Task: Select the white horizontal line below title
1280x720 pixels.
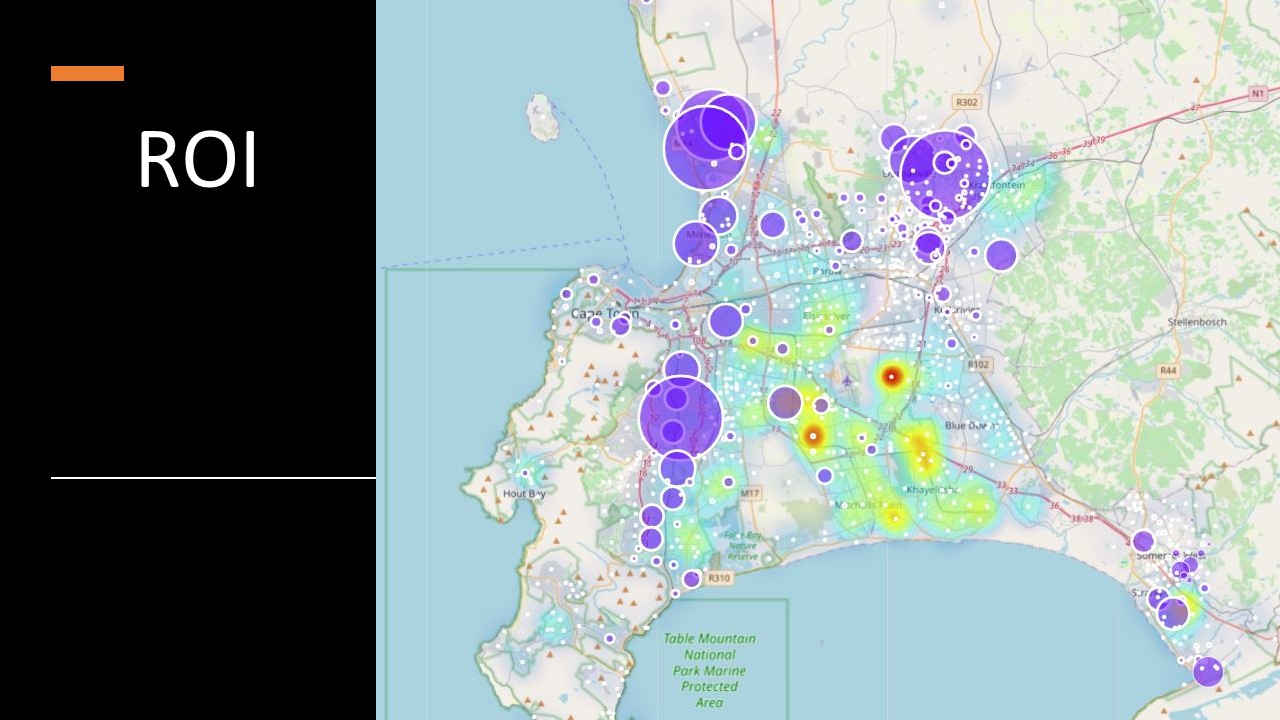Action: pyautogui.click(x=213, y=478)
